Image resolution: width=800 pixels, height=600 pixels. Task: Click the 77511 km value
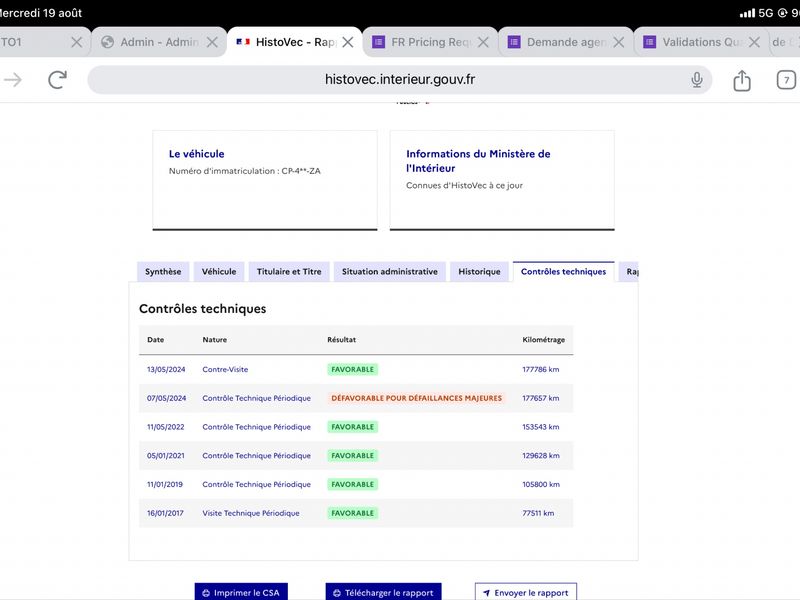tap(538, 513)
